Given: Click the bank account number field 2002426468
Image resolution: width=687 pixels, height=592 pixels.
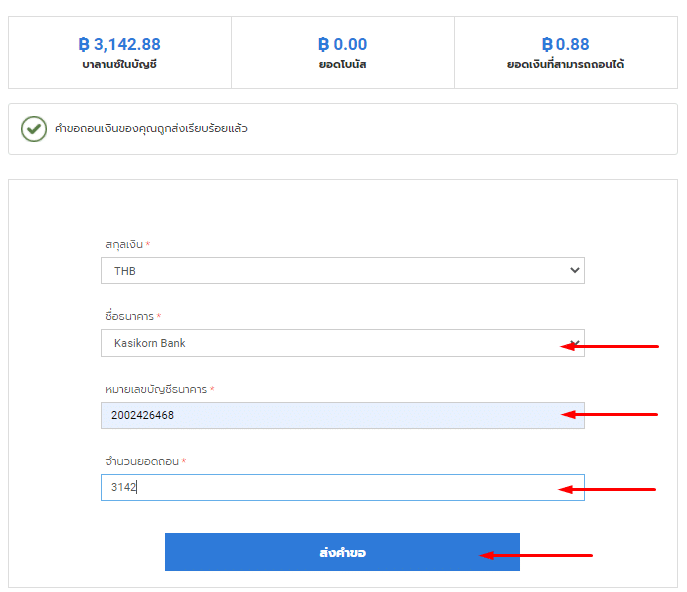Looking at the screenshot, I should (330, 415).
